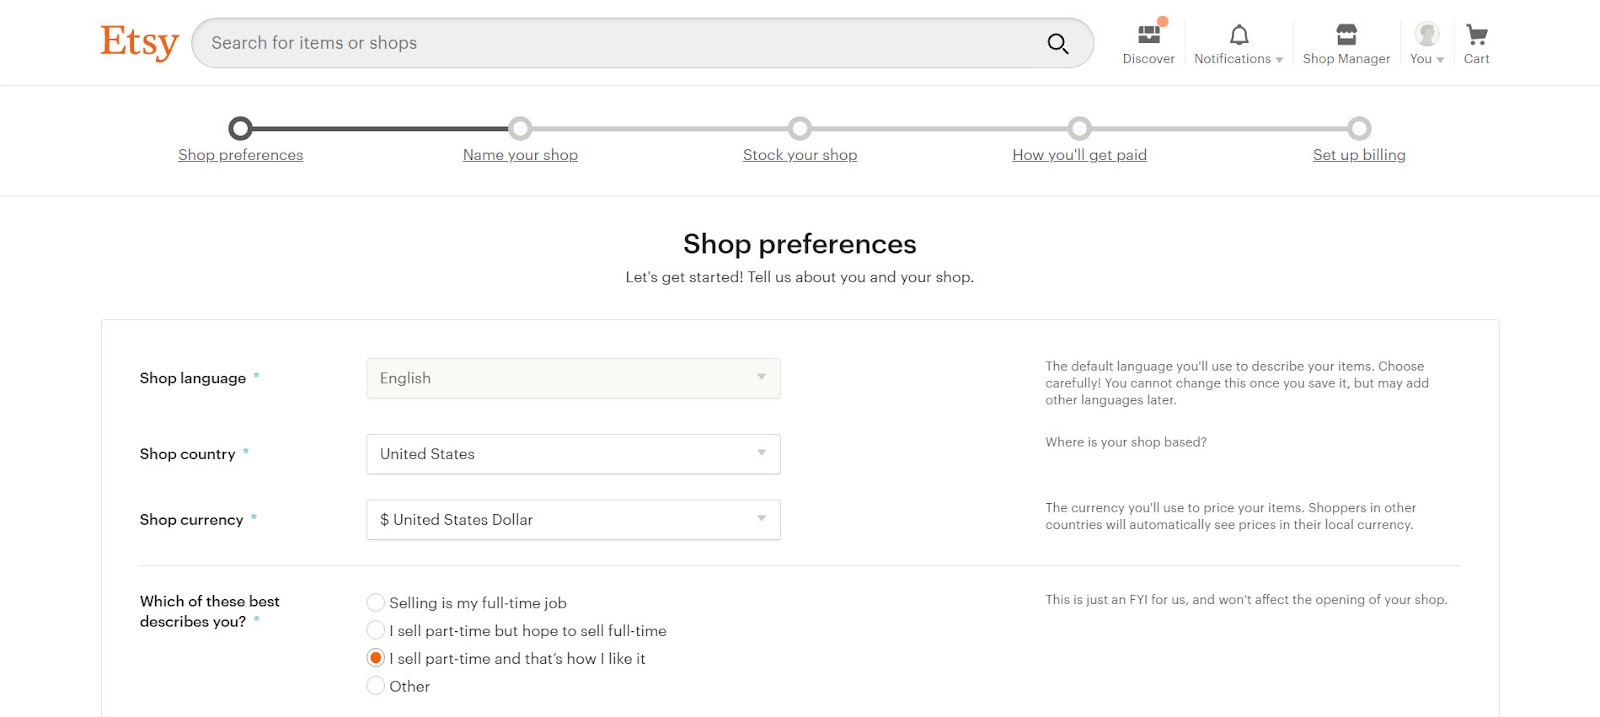Screen dimensions: 1600x717
Task: Open the Shop Manager storefront icon
Action: tap(1346, 35)
